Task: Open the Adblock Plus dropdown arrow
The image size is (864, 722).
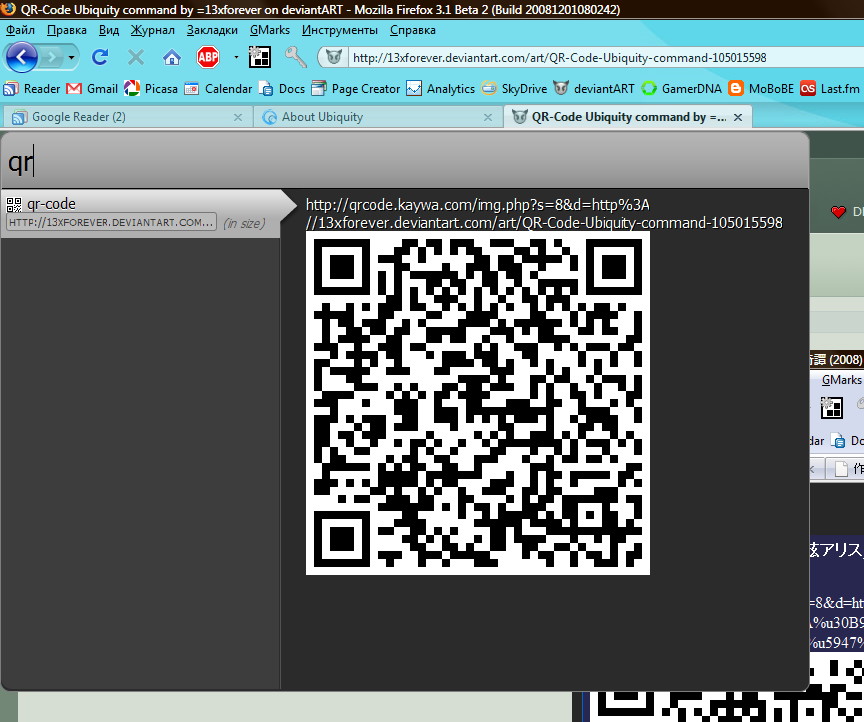Action: (x=236, y=57)
